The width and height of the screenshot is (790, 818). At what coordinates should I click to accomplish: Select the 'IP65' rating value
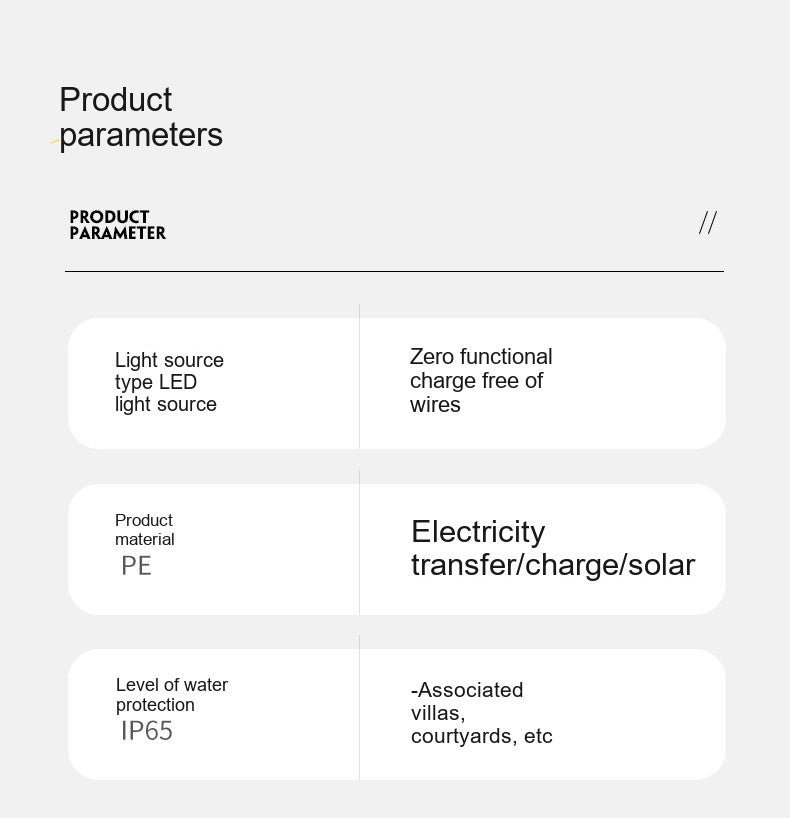coord(147,731)
